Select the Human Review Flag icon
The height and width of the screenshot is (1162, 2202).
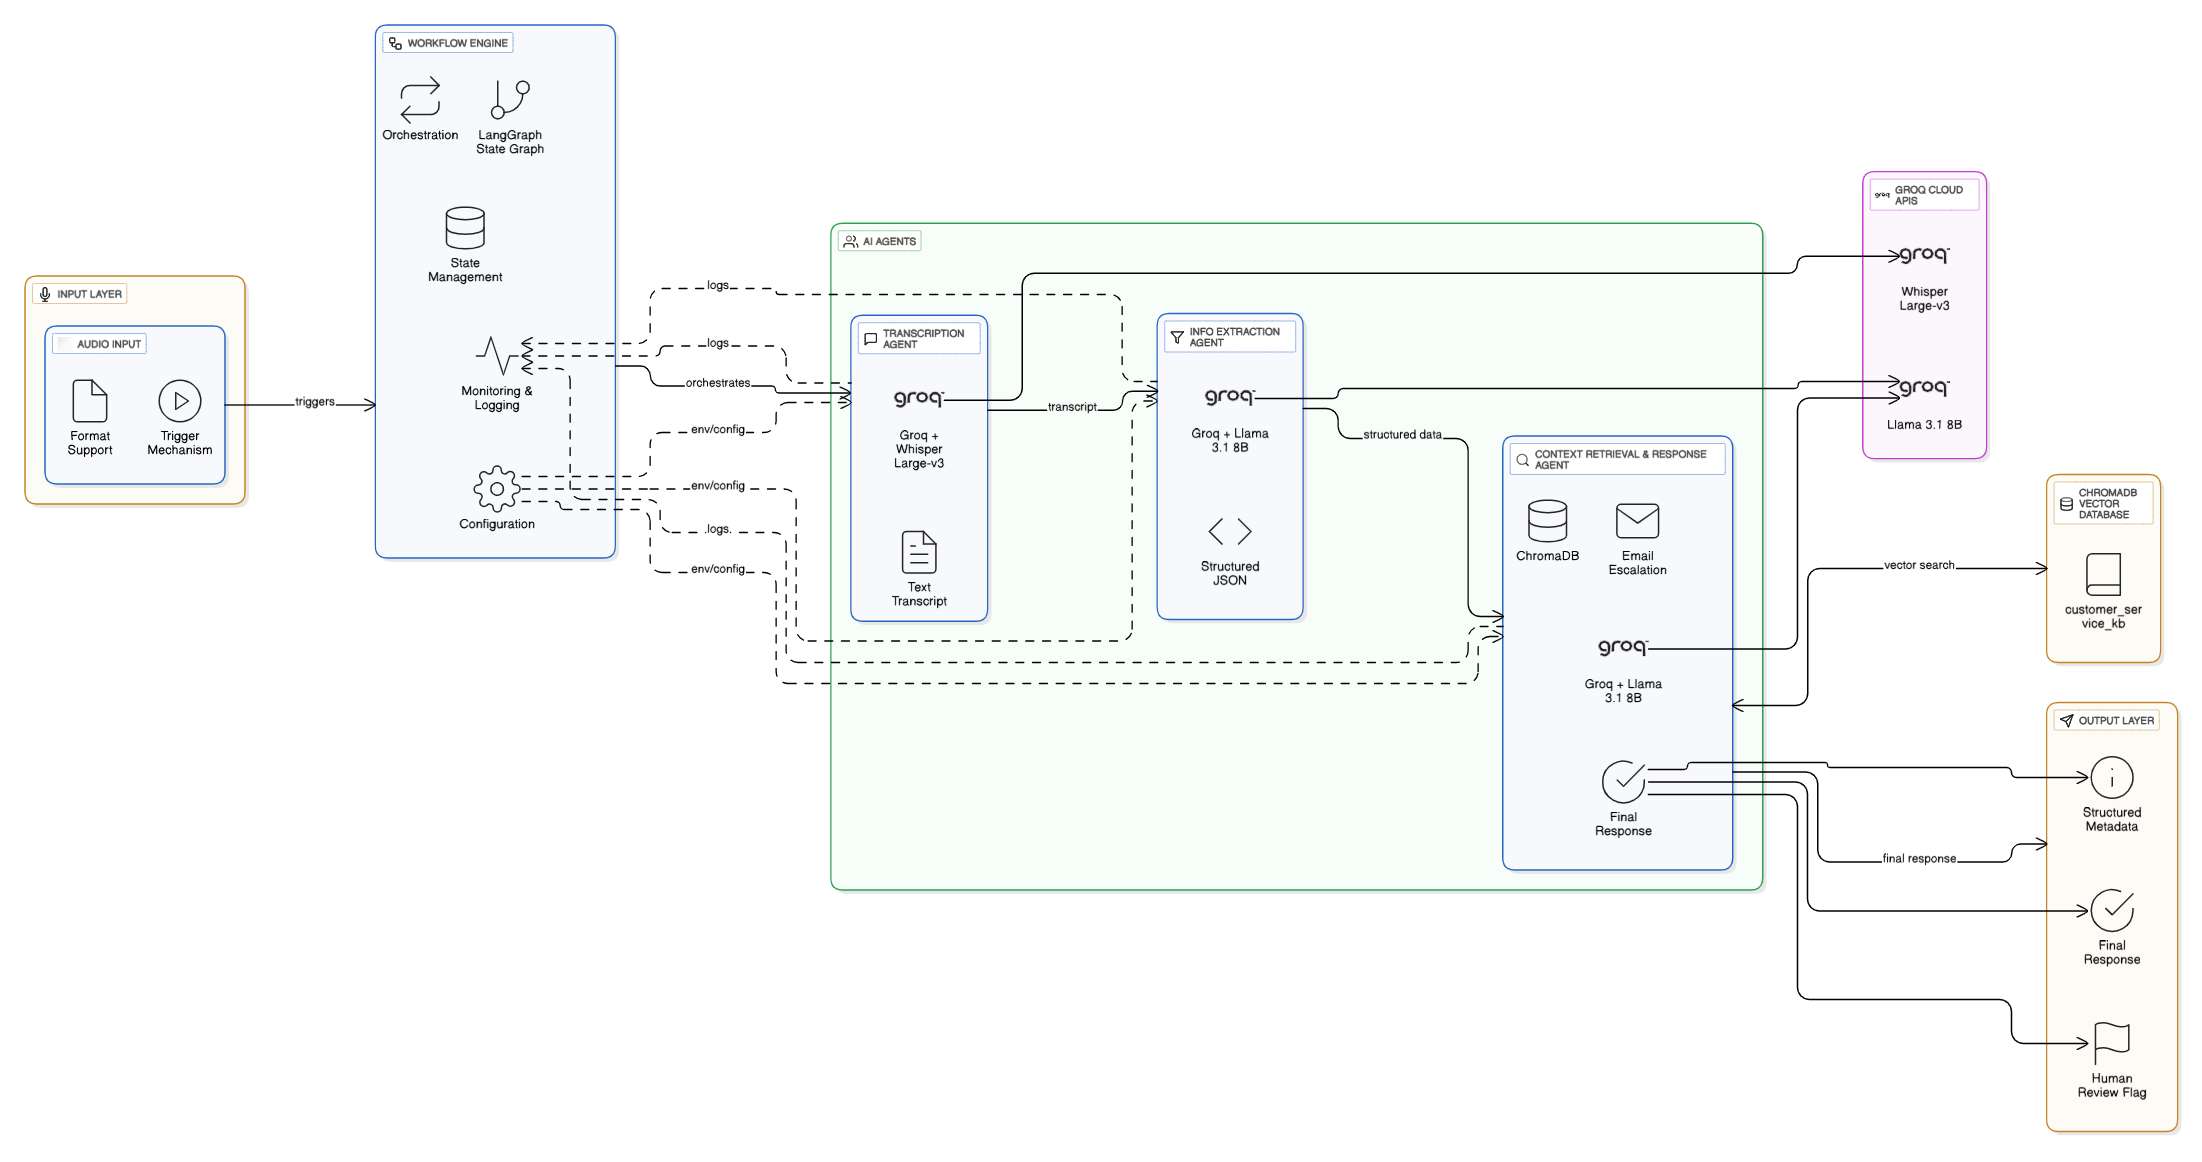pos(2111,1044)
